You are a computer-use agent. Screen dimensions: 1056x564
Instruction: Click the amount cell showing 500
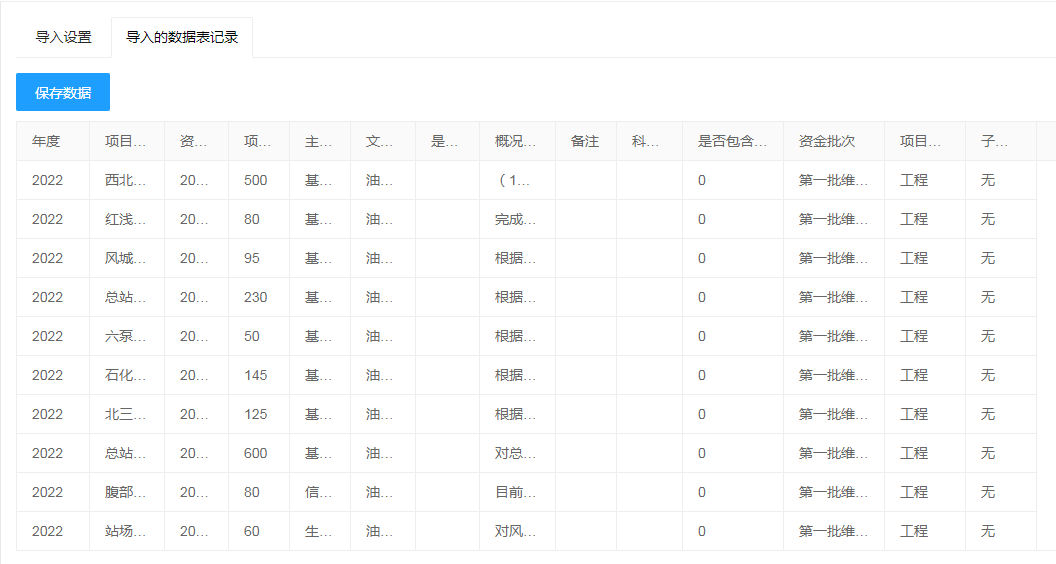tap(259, 181)
